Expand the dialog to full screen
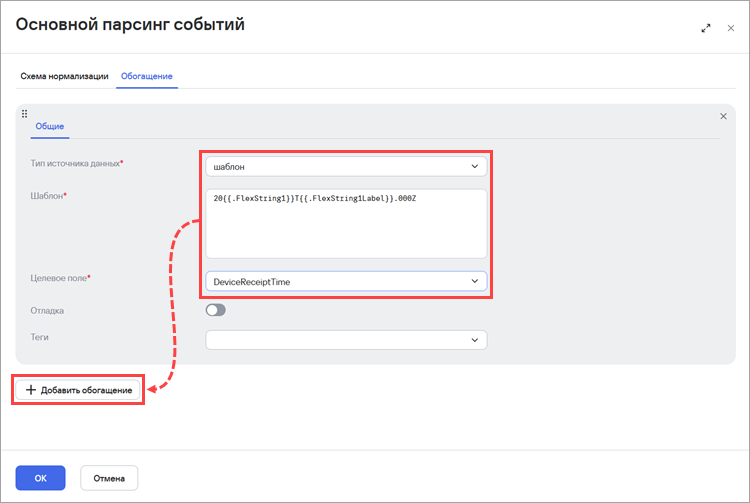750x503 pixels. pyautogui.click(x=706, y=28)
